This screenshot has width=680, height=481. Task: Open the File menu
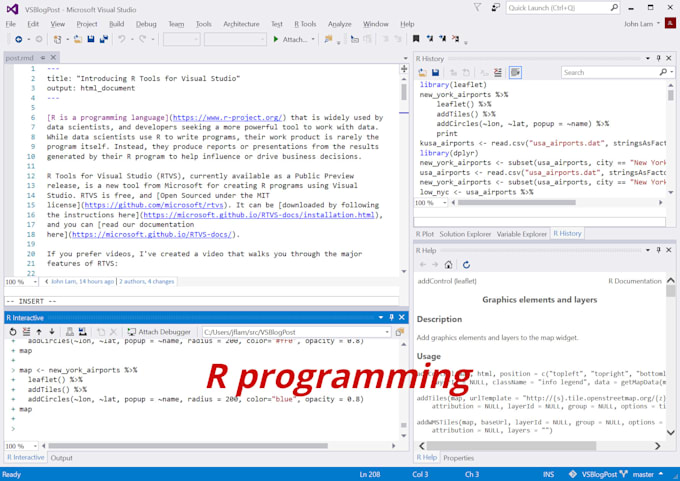[10, 24]
